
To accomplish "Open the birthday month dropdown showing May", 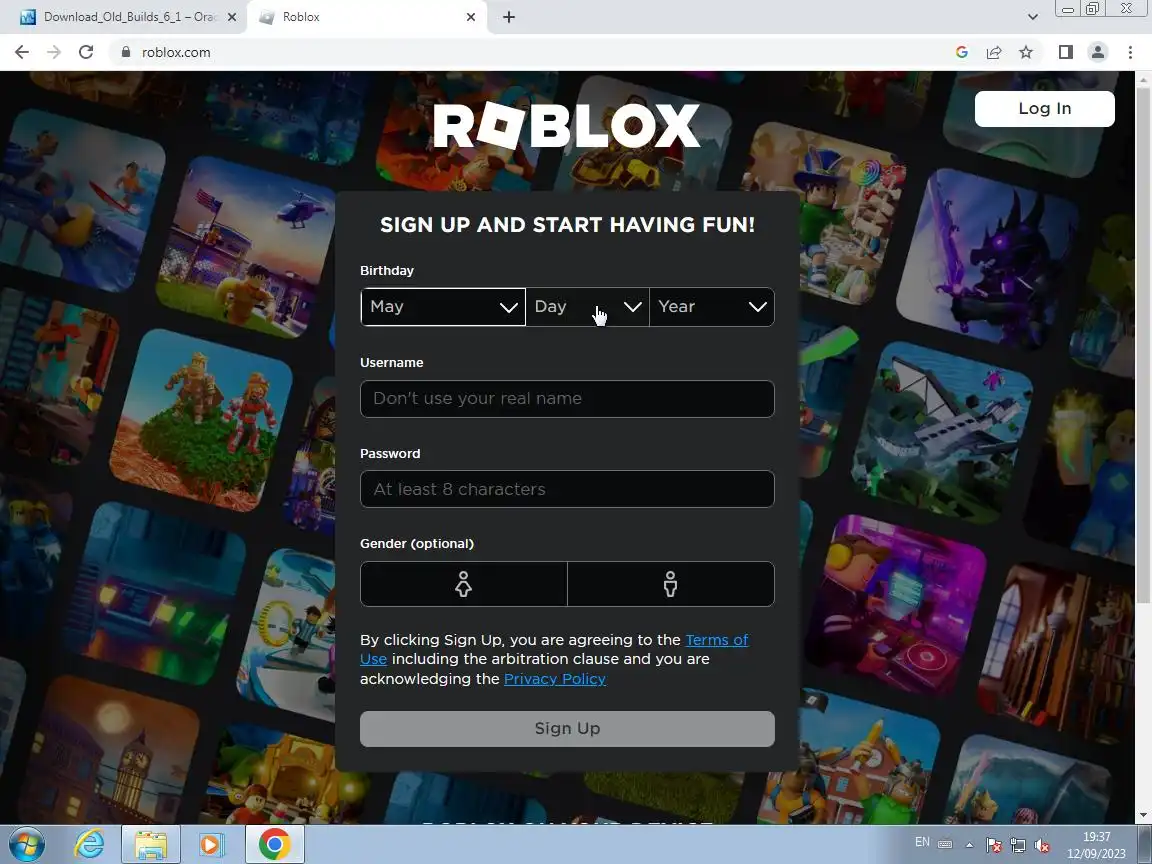I will (443, 307).
